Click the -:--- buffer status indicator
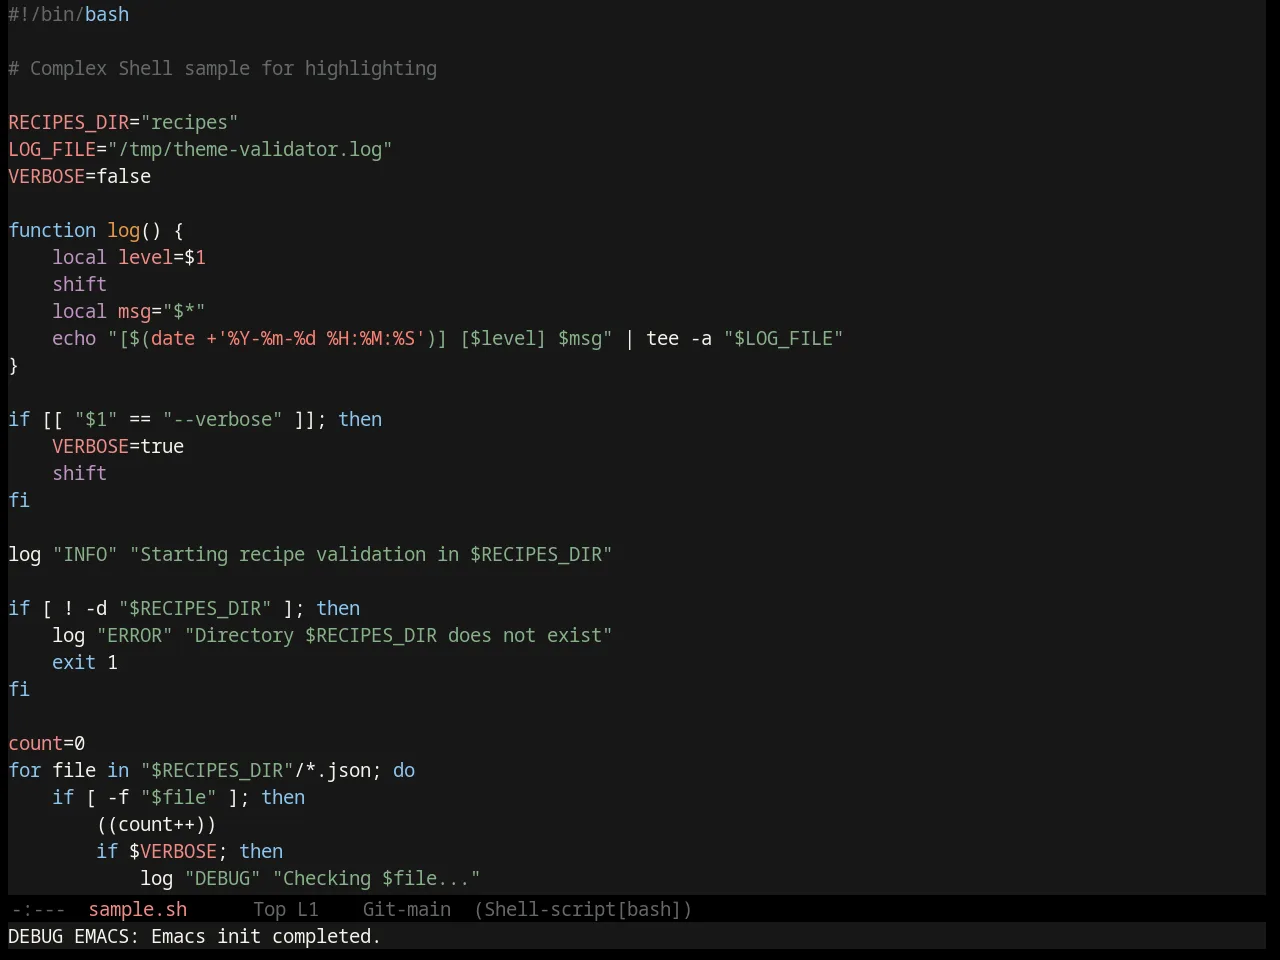Screen dimensions: 1280x960 38,909
